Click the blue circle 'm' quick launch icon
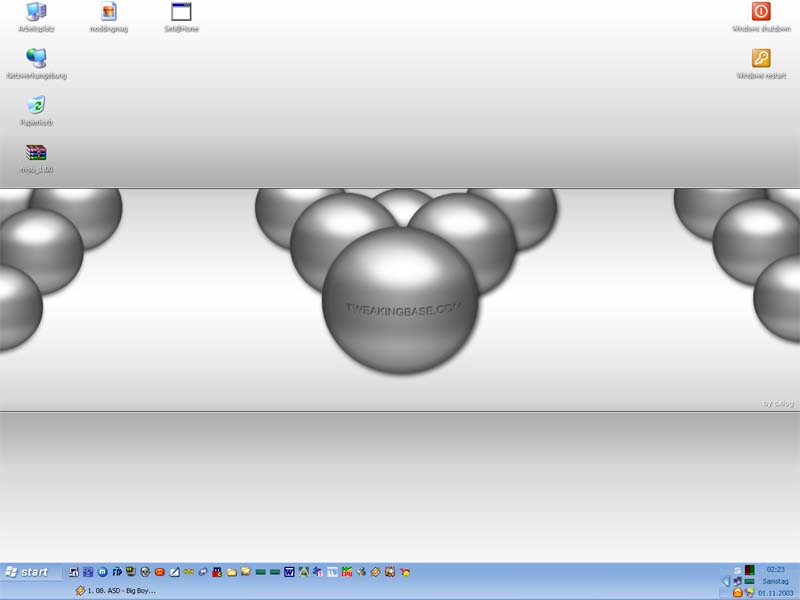The height and width of the screenshot is (600, 800). pos(103,572)
